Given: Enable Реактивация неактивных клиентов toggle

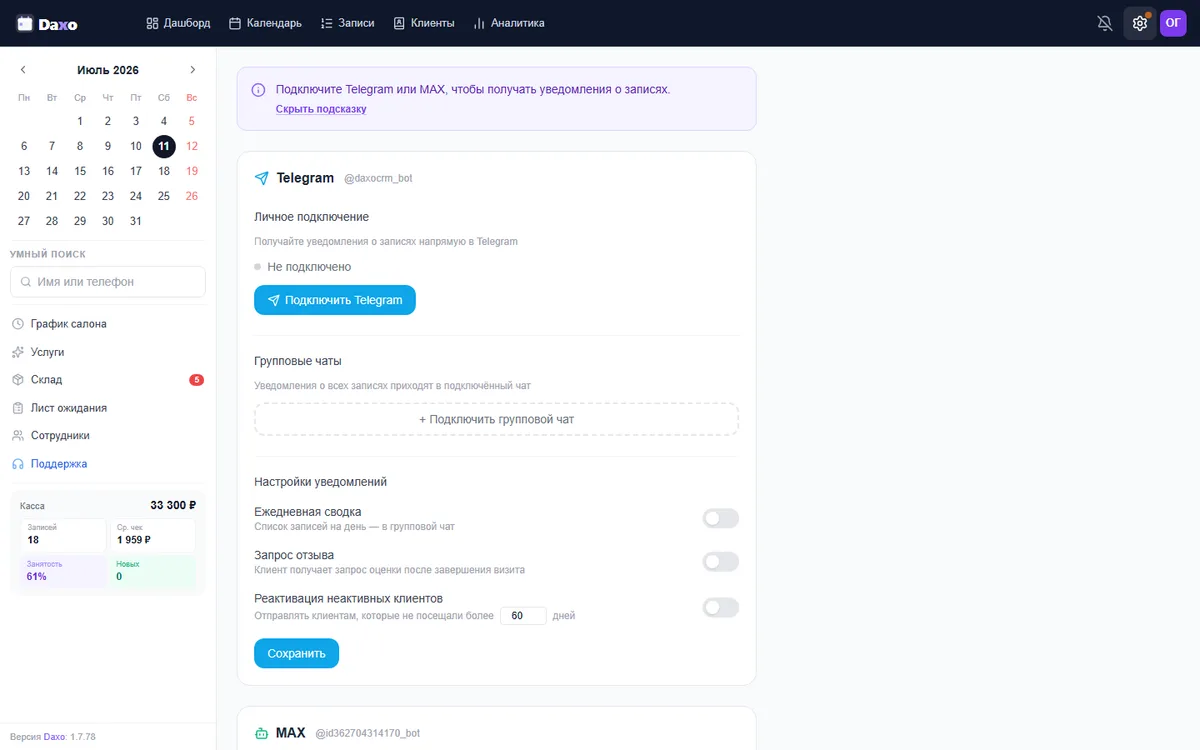Looking at the screenshot, I should pyautogui.click(x=720, y=607).
